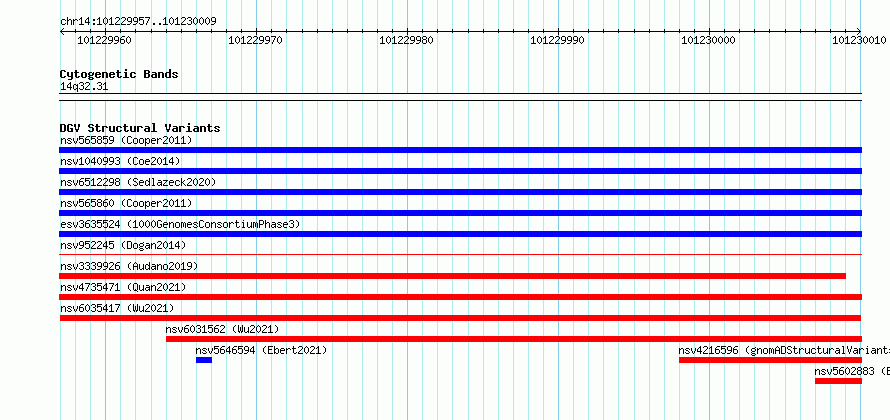Screen dimensions: 890x420
Task: Click the nsv565860 (Cooper2011) label
Action: tap(126, 203)
